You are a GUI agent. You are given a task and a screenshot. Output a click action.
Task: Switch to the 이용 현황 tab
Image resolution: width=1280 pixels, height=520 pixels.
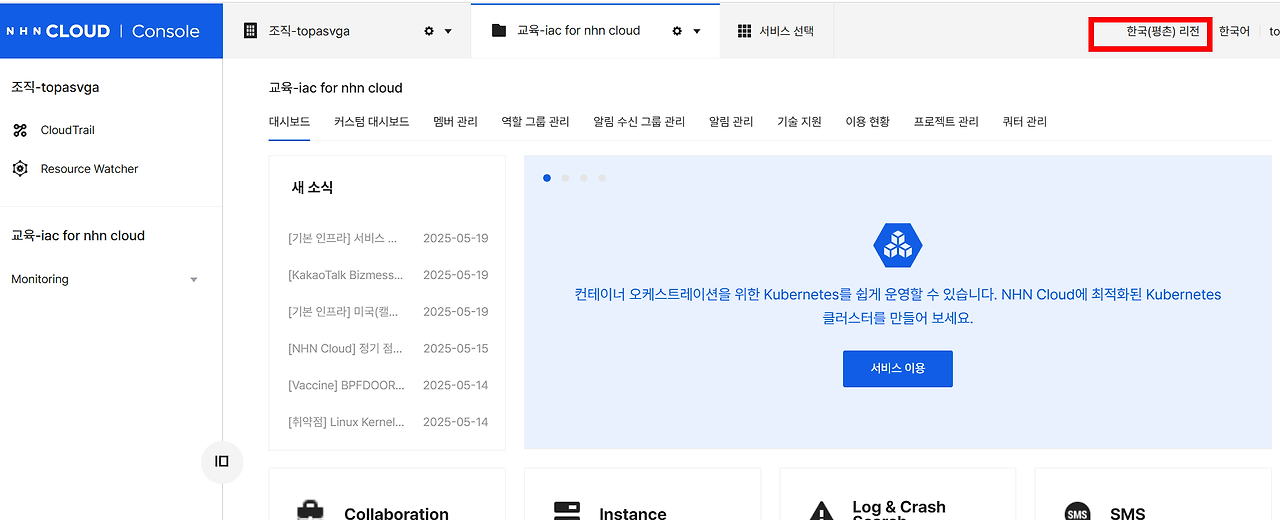coord(867,122)
